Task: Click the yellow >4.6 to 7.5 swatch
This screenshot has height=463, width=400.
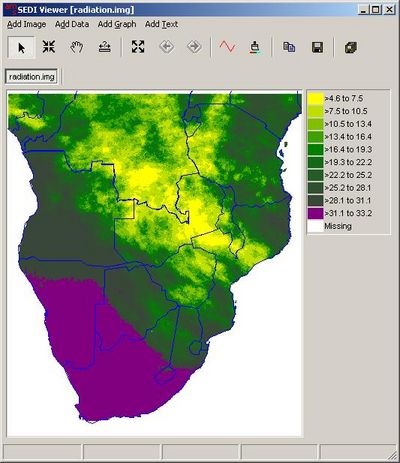Action: coord(315,98)
